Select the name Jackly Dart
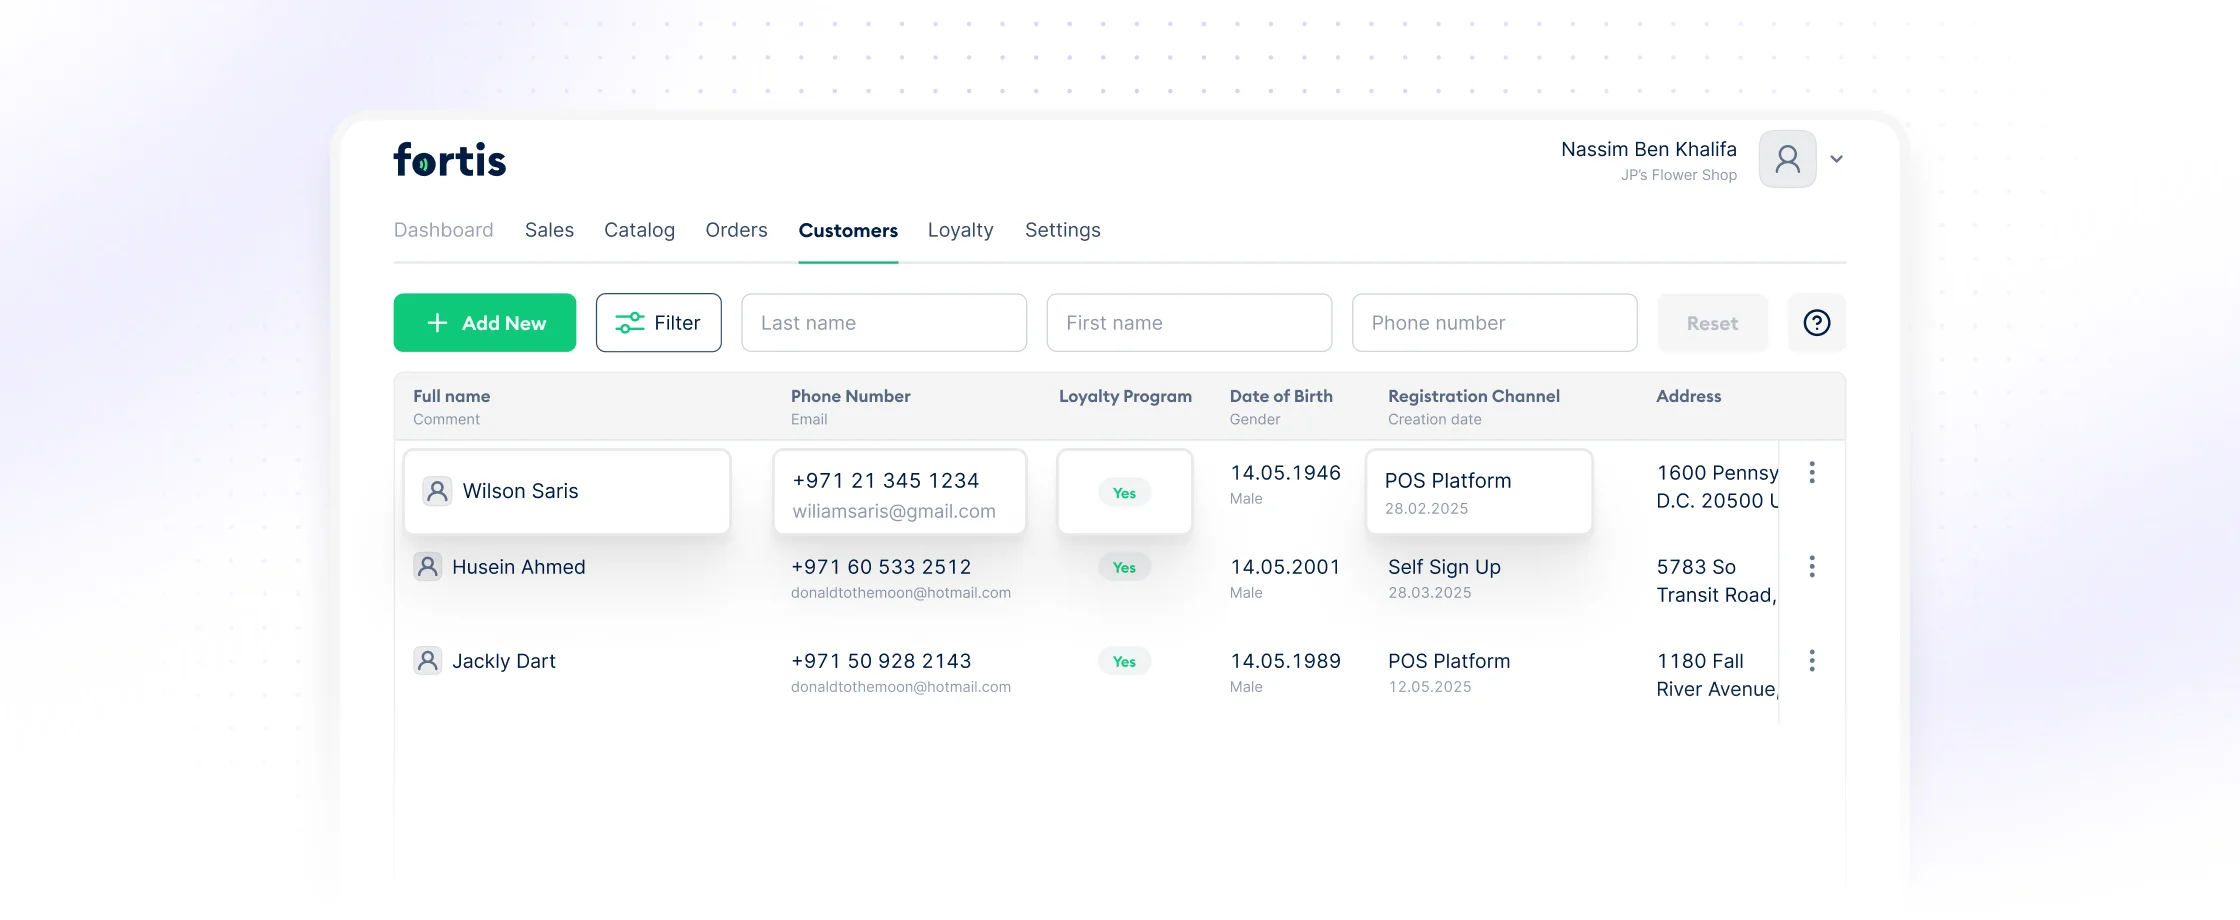Screen dimensions: 2240x920 (x=503, y=661)
